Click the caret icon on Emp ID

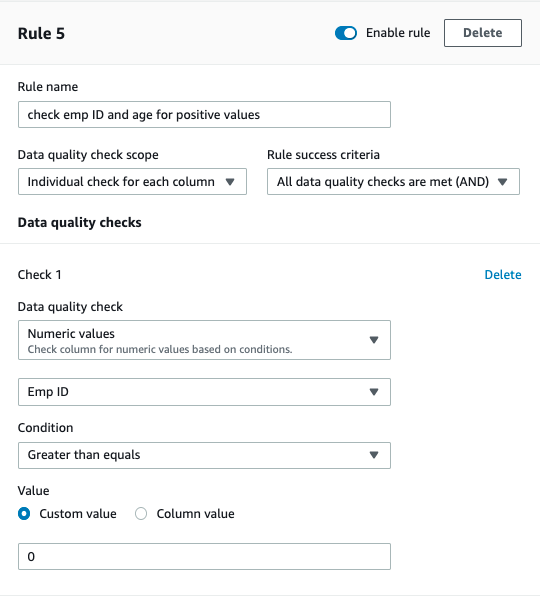point(374,392)
